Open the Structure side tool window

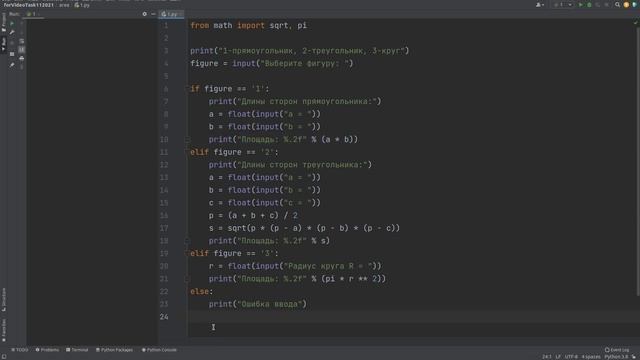[x=4, y=300]
